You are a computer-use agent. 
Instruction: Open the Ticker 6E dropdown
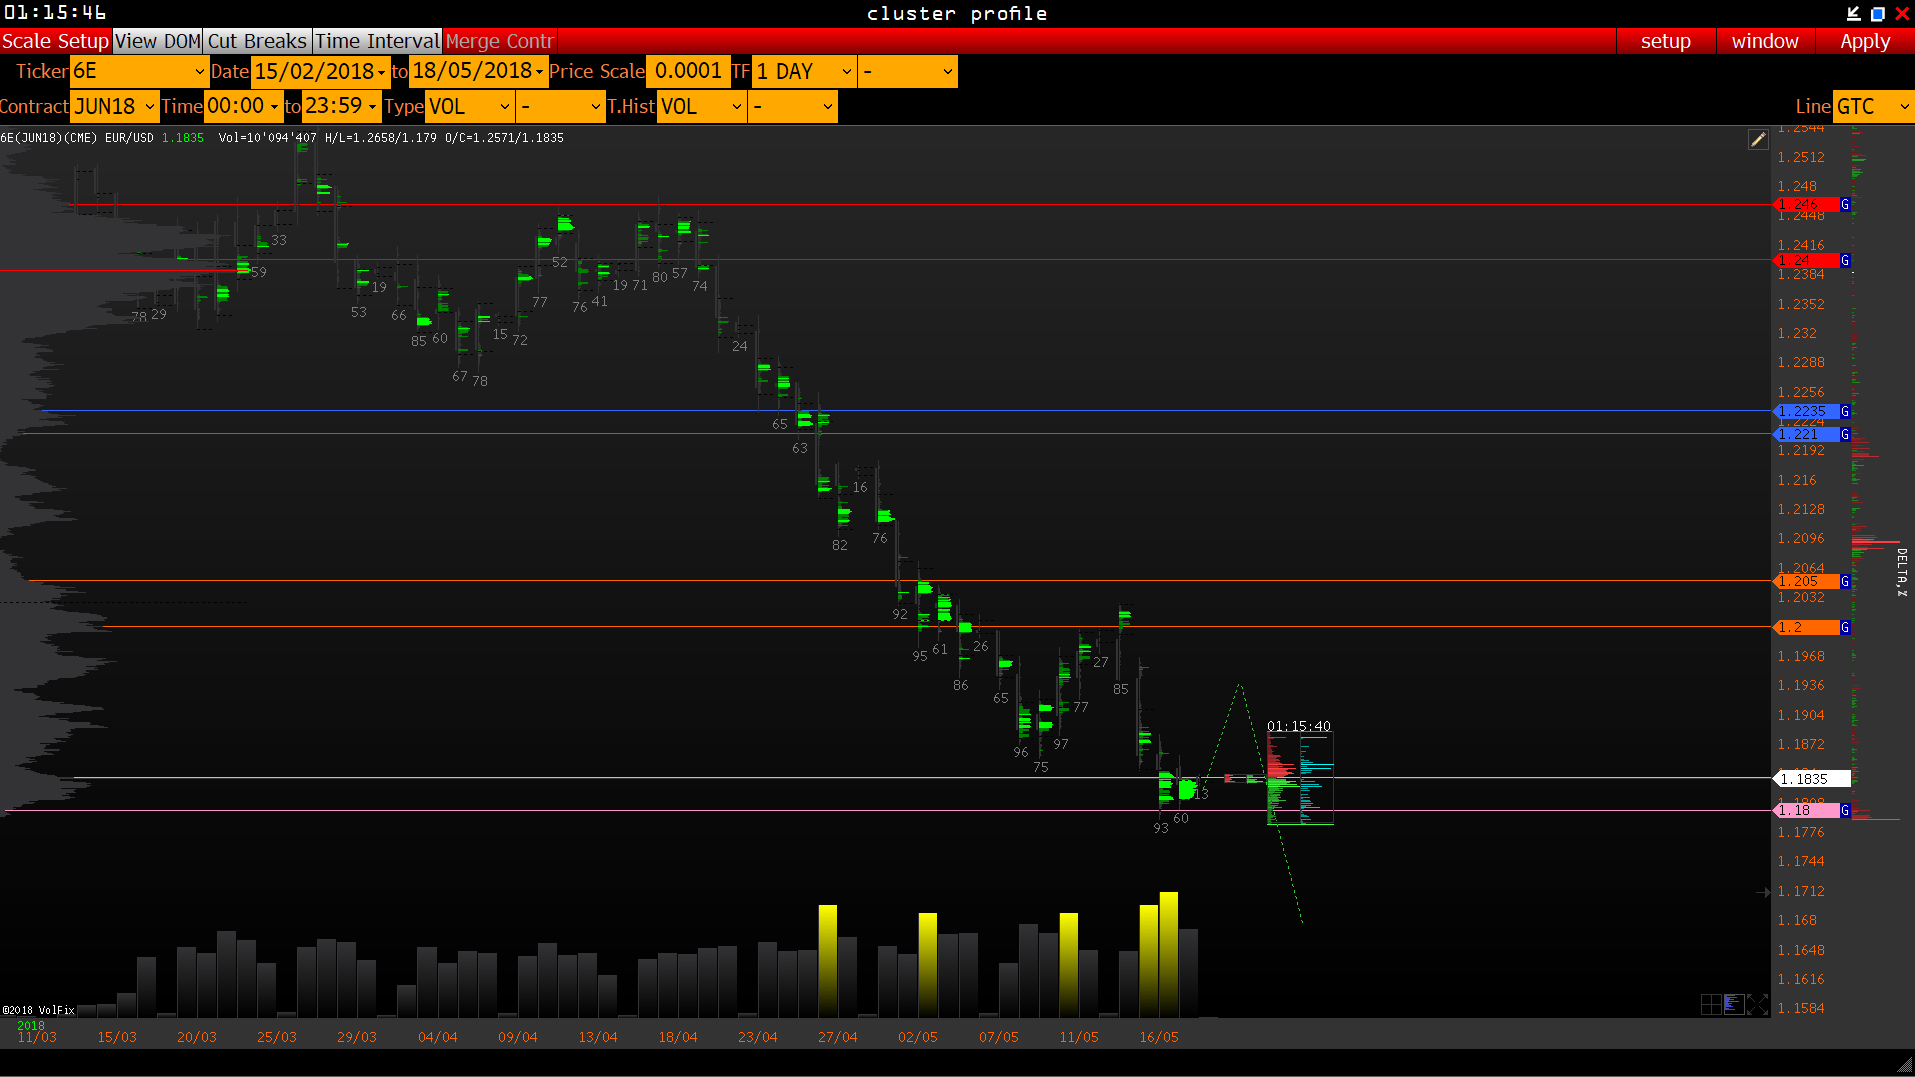(x=139, y=71)
